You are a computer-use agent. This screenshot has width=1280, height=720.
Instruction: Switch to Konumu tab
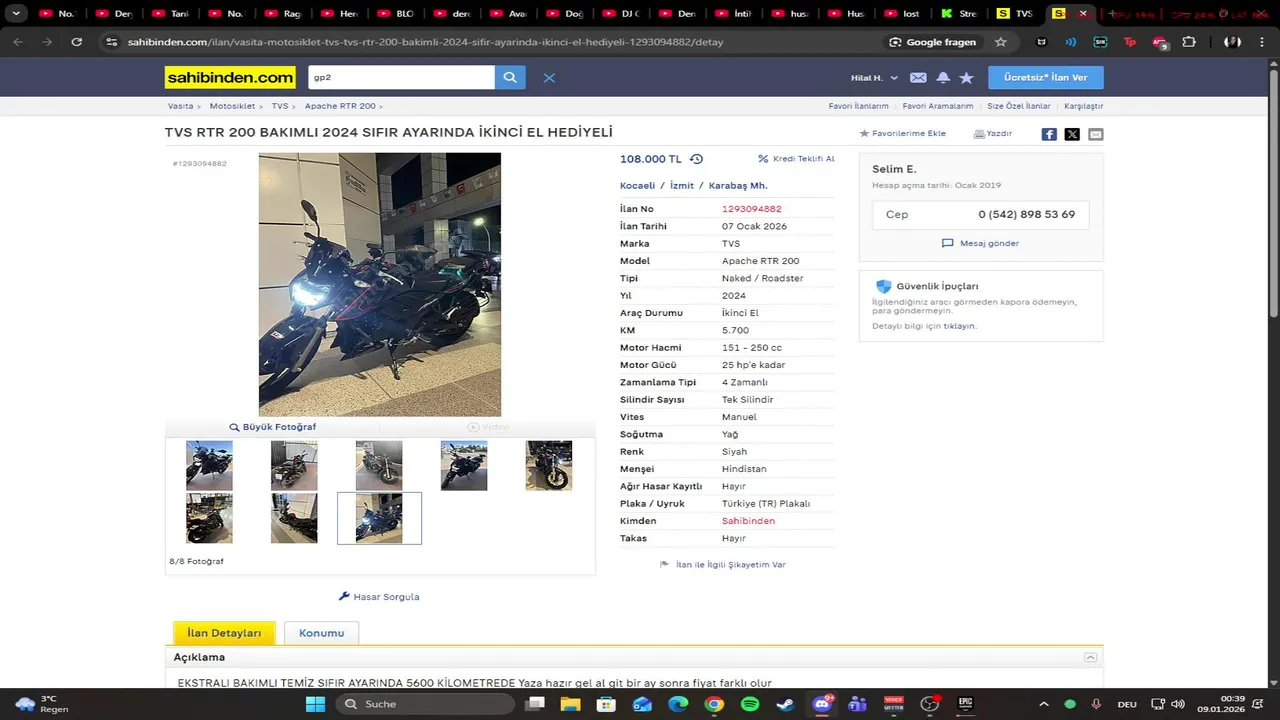pyautogui.click(x=321, y=633)
